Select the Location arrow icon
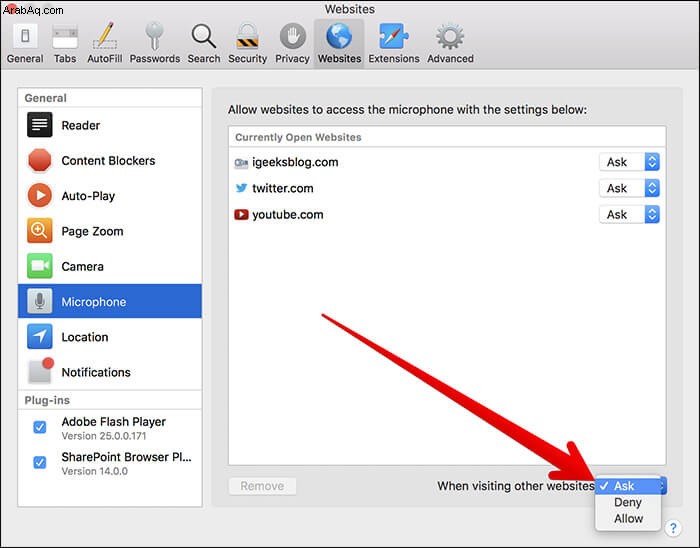 (x=39, y=336)
